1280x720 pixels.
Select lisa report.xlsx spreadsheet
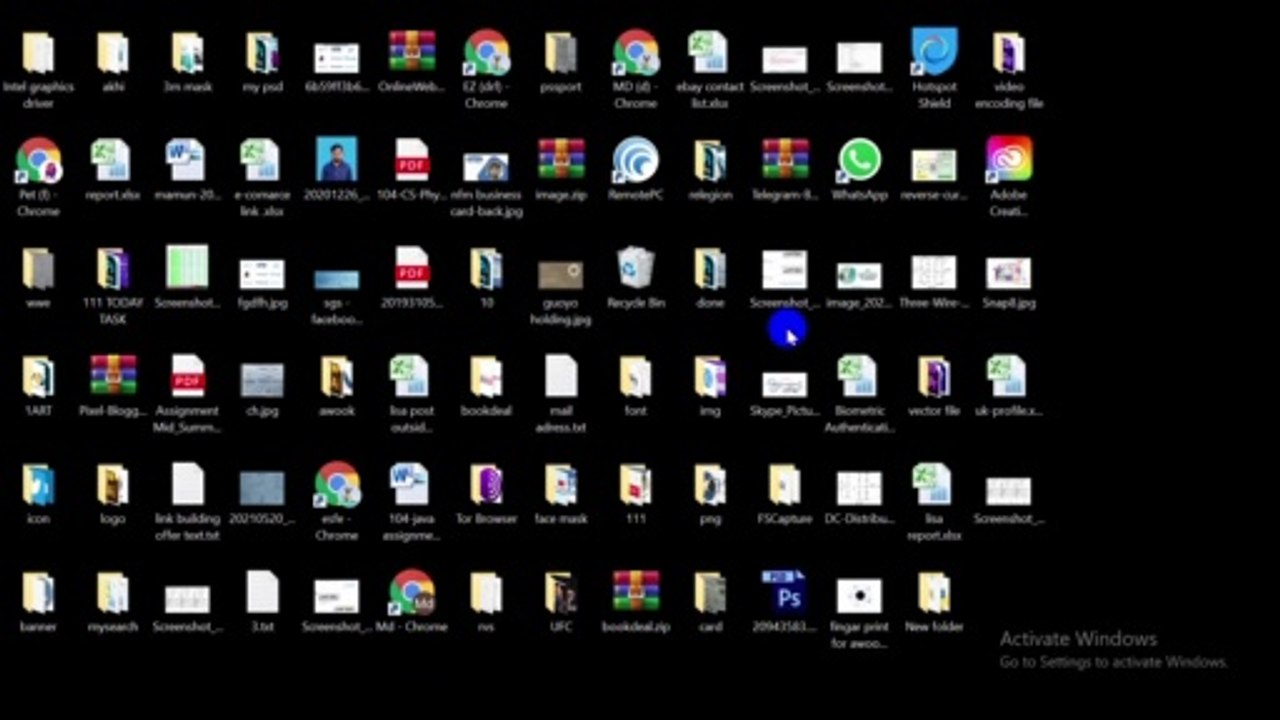click(934, 485)
